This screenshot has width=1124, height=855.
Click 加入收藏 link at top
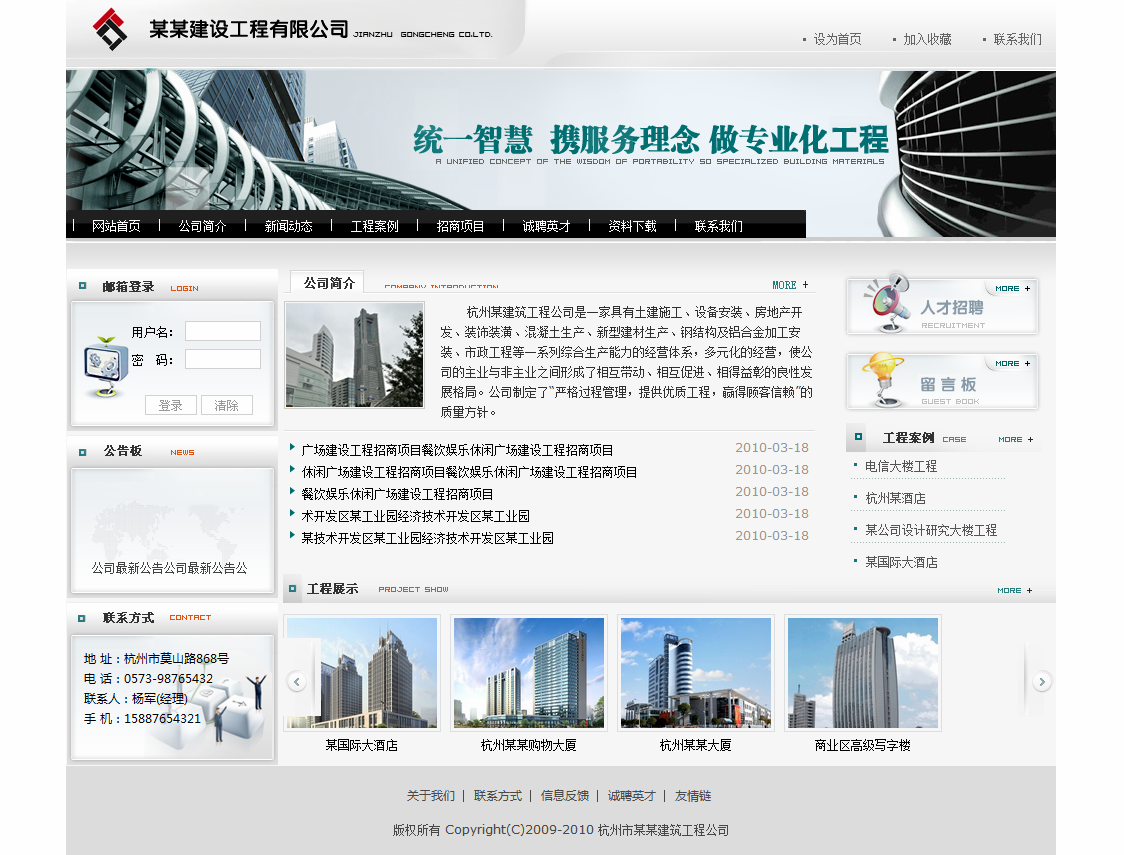pyautogui.click(x=927, y=39)
